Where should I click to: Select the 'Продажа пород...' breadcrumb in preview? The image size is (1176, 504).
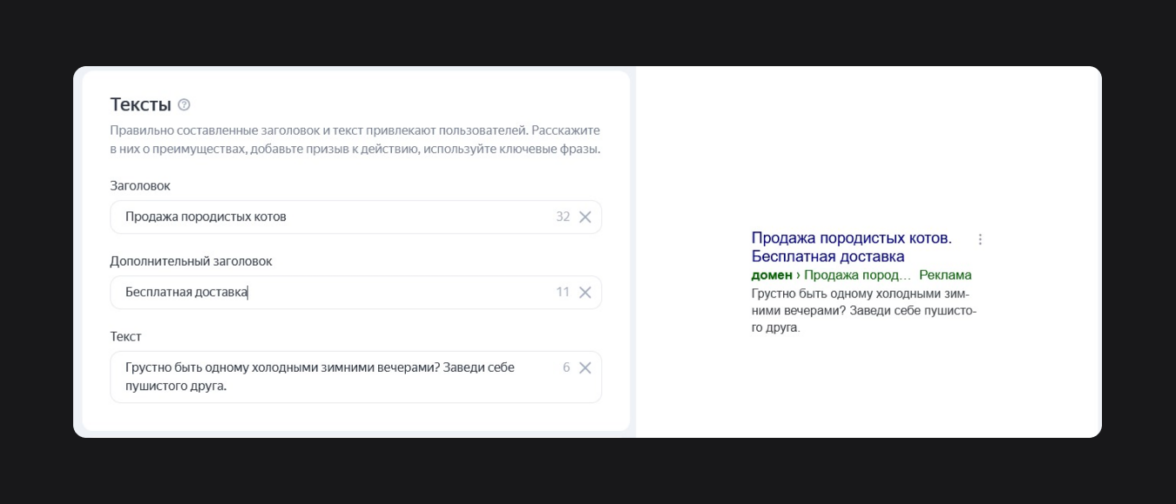pos(857,275)
